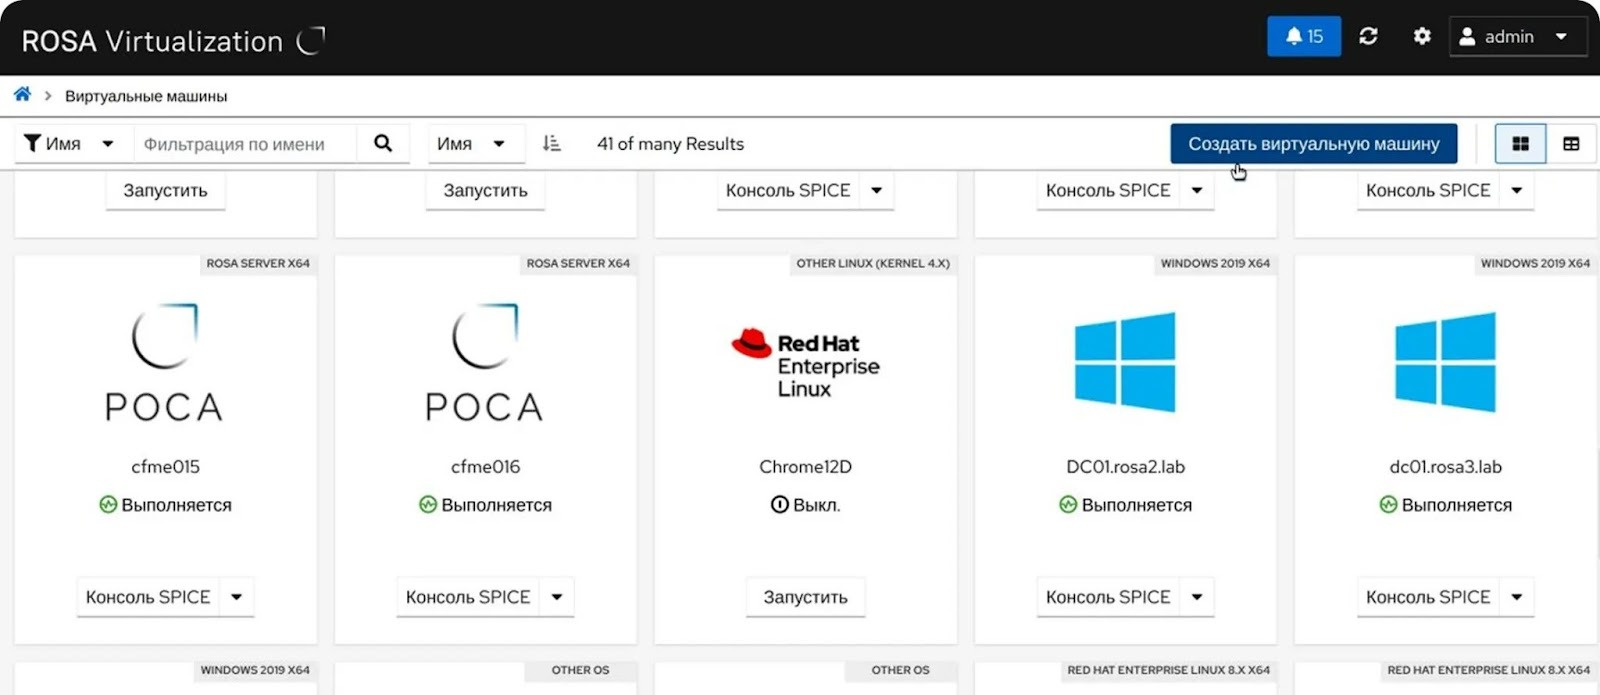Click Запустить for Chrome12D
The height and width of the screenshot is (695, 1600).
coord(805,597)
